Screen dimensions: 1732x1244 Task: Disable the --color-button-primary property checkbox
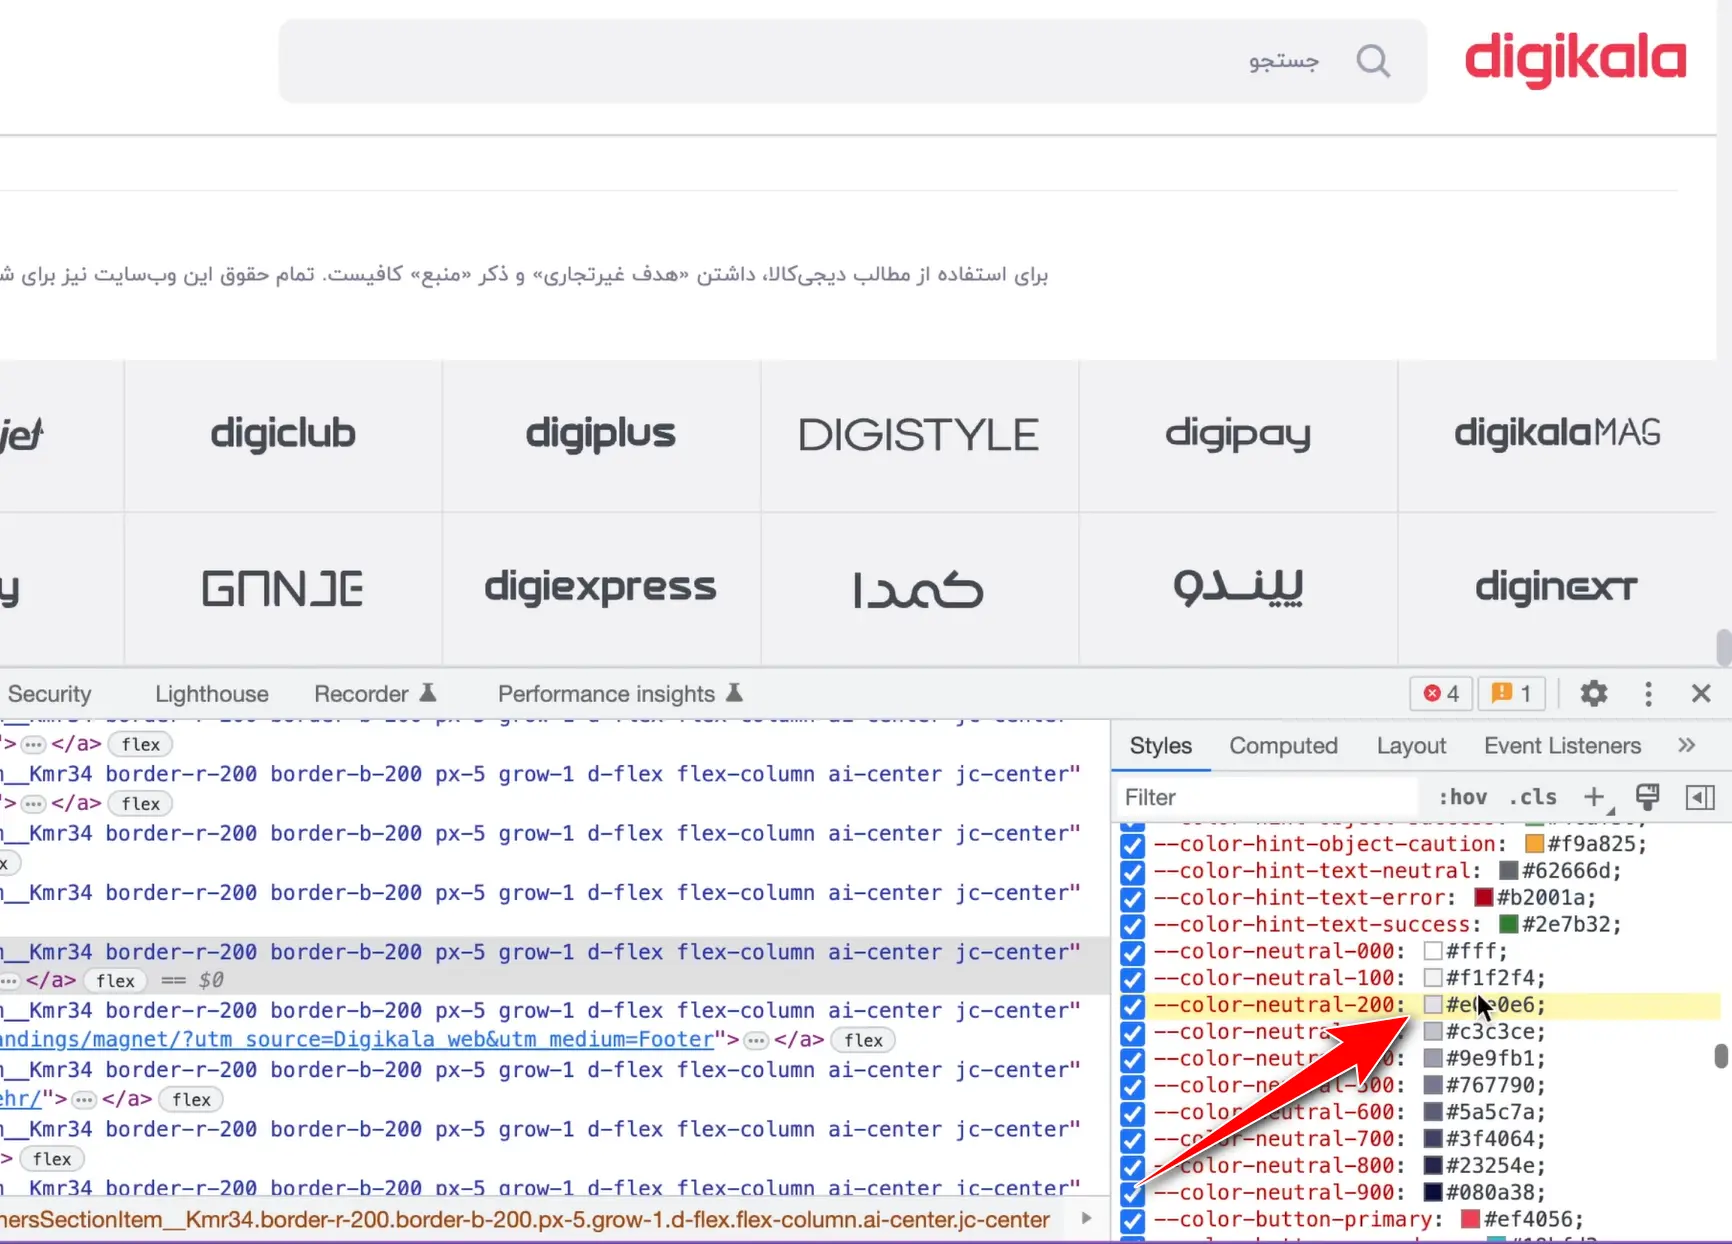click(x=1132, y=1220)
